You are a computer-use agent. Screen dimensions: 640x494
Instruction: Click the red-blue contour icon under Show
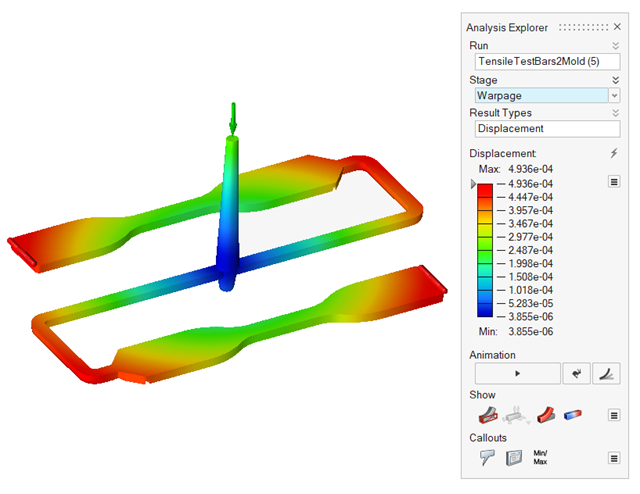(x=574, y=415)
